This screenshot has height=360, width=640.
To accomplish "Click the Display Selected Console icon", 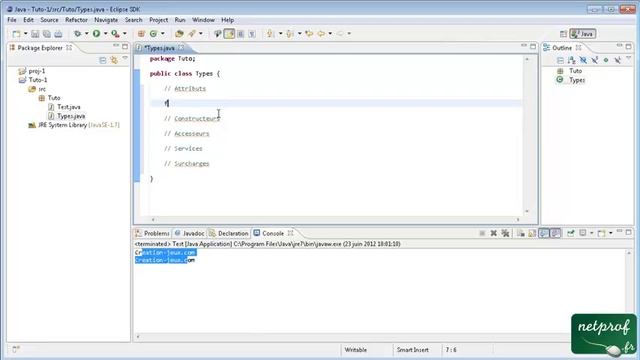I will pyautogui.click(x=583, y=233).
